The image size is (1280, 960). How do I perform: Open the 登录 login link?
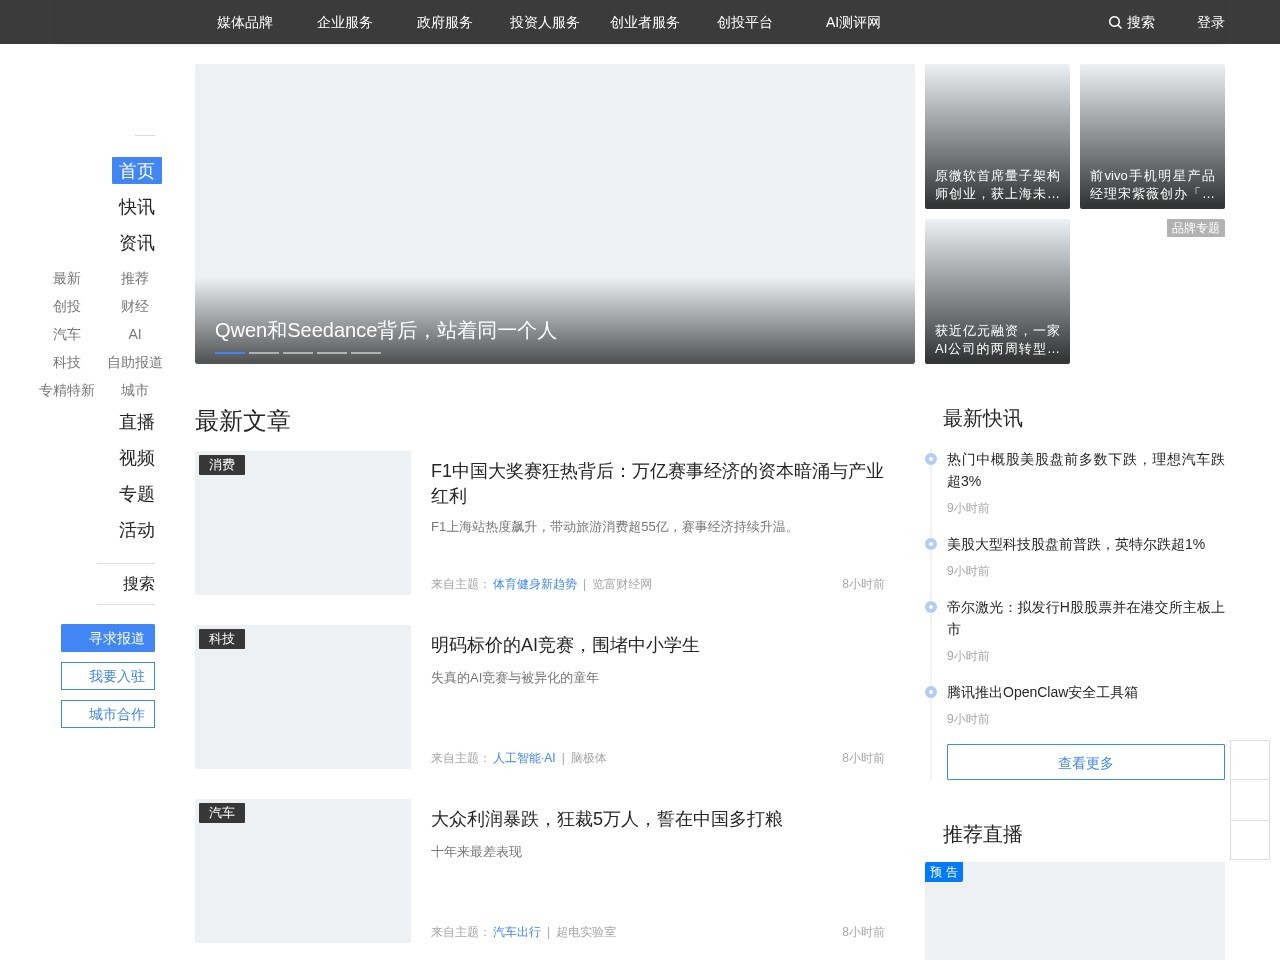[1210, 22]
